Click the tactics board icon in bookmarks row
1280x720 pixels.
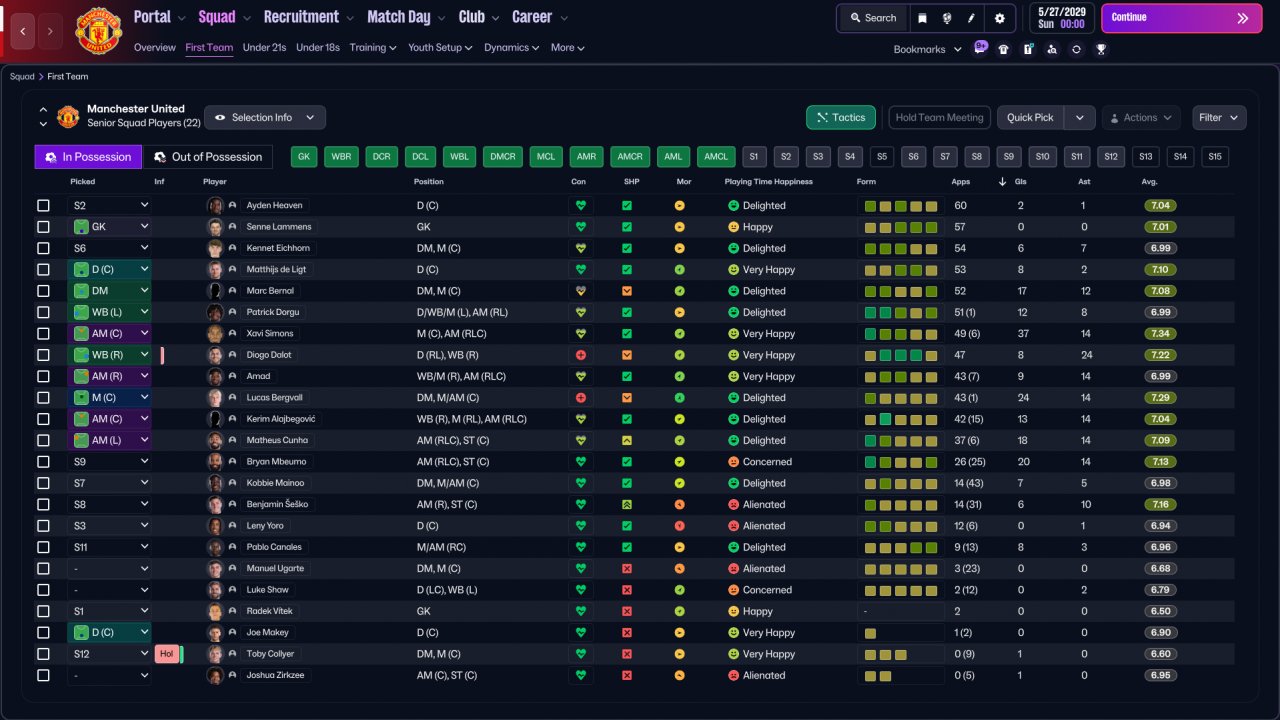[x=1028, y=49]
